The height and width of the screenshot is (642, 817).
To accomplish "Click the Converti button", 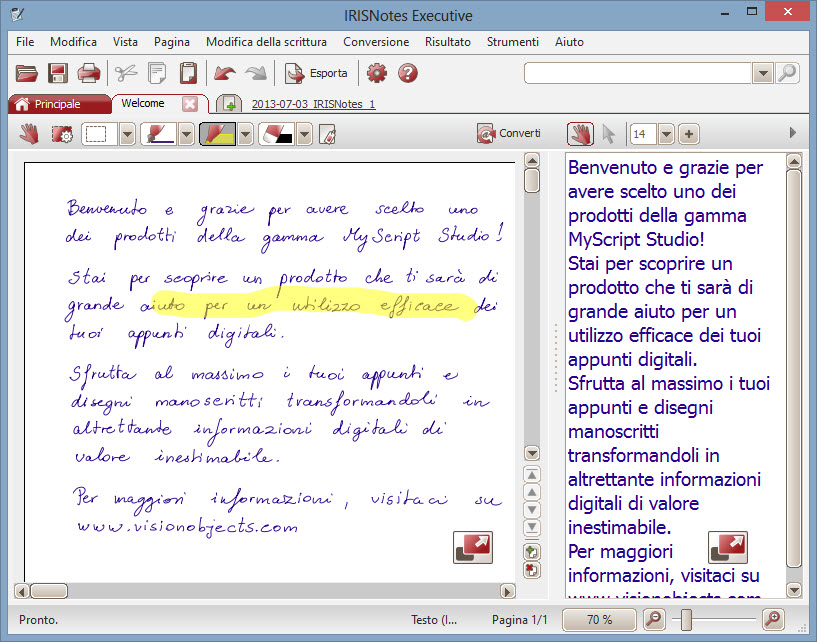I will [509, 133].
